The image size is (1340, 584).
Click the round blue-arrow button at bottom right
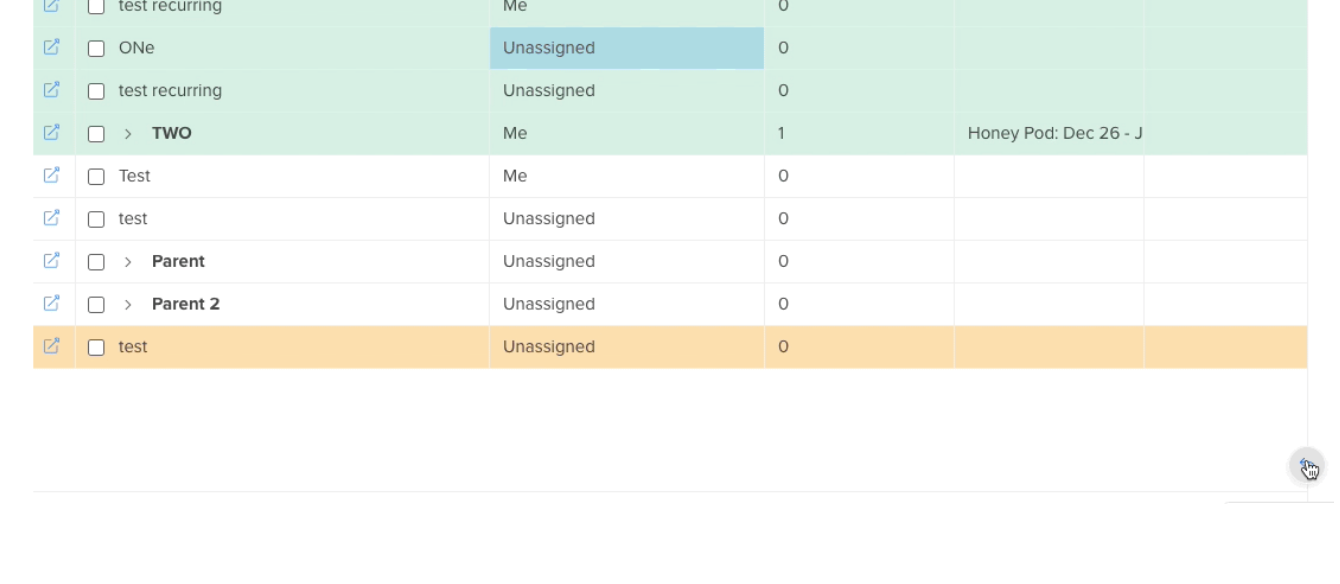click(x=1306, y=467)
